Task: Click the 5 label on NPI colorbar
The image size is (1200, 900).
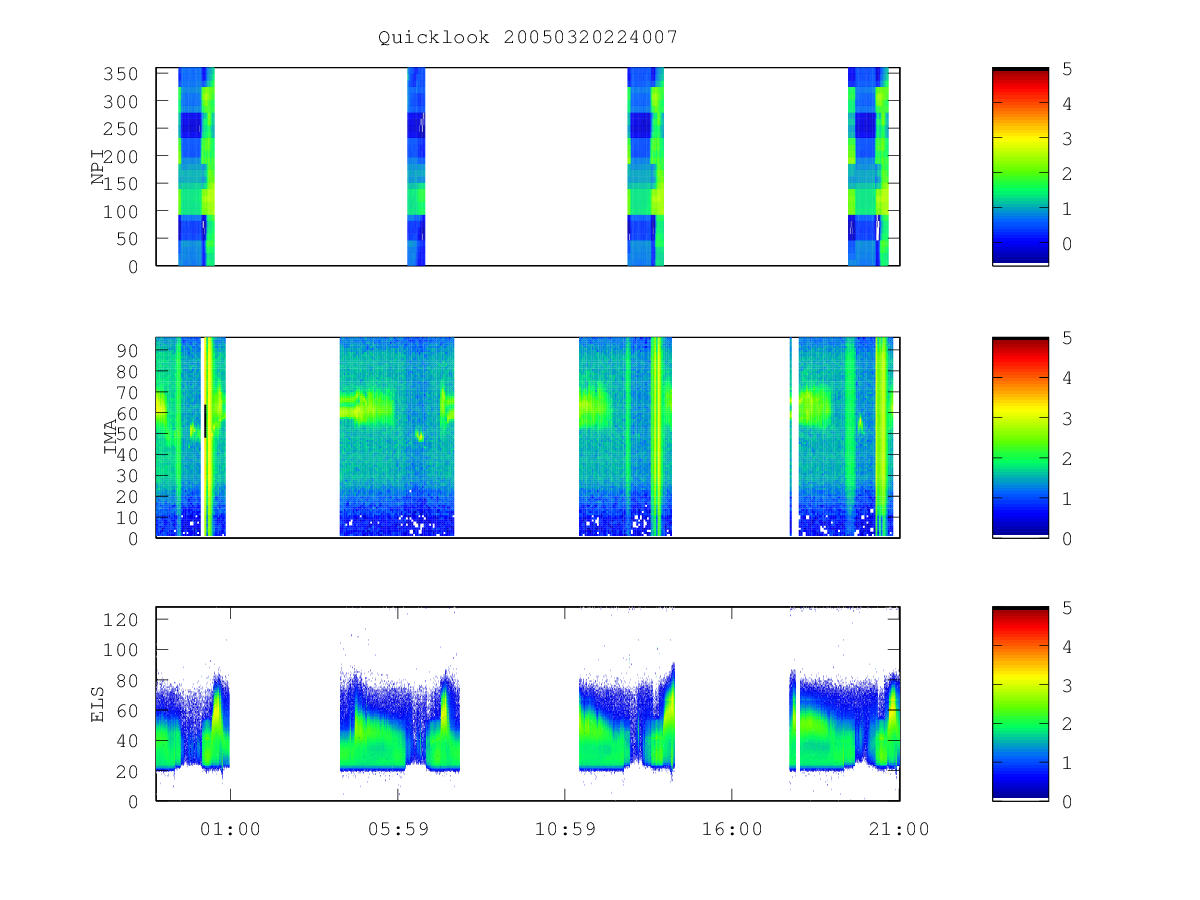Action: click(x=1068, y=69)
